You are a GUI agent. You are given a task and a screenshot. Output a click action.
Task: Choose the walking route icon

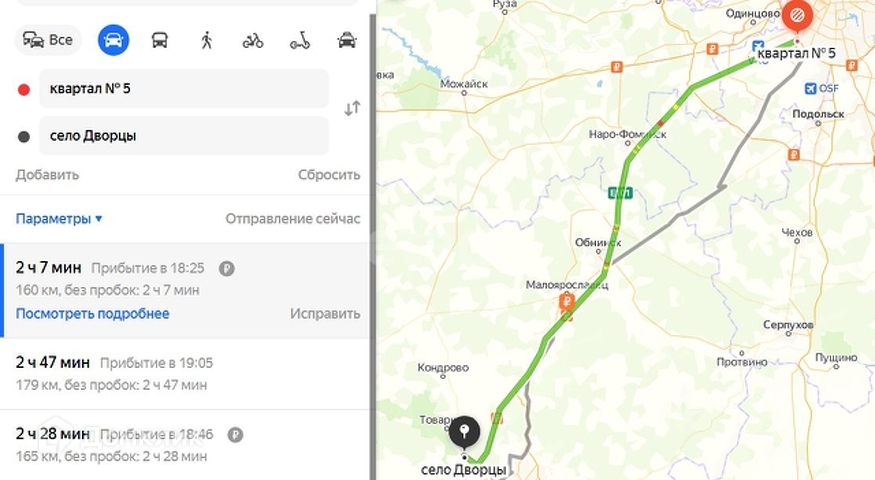(206, 40)
